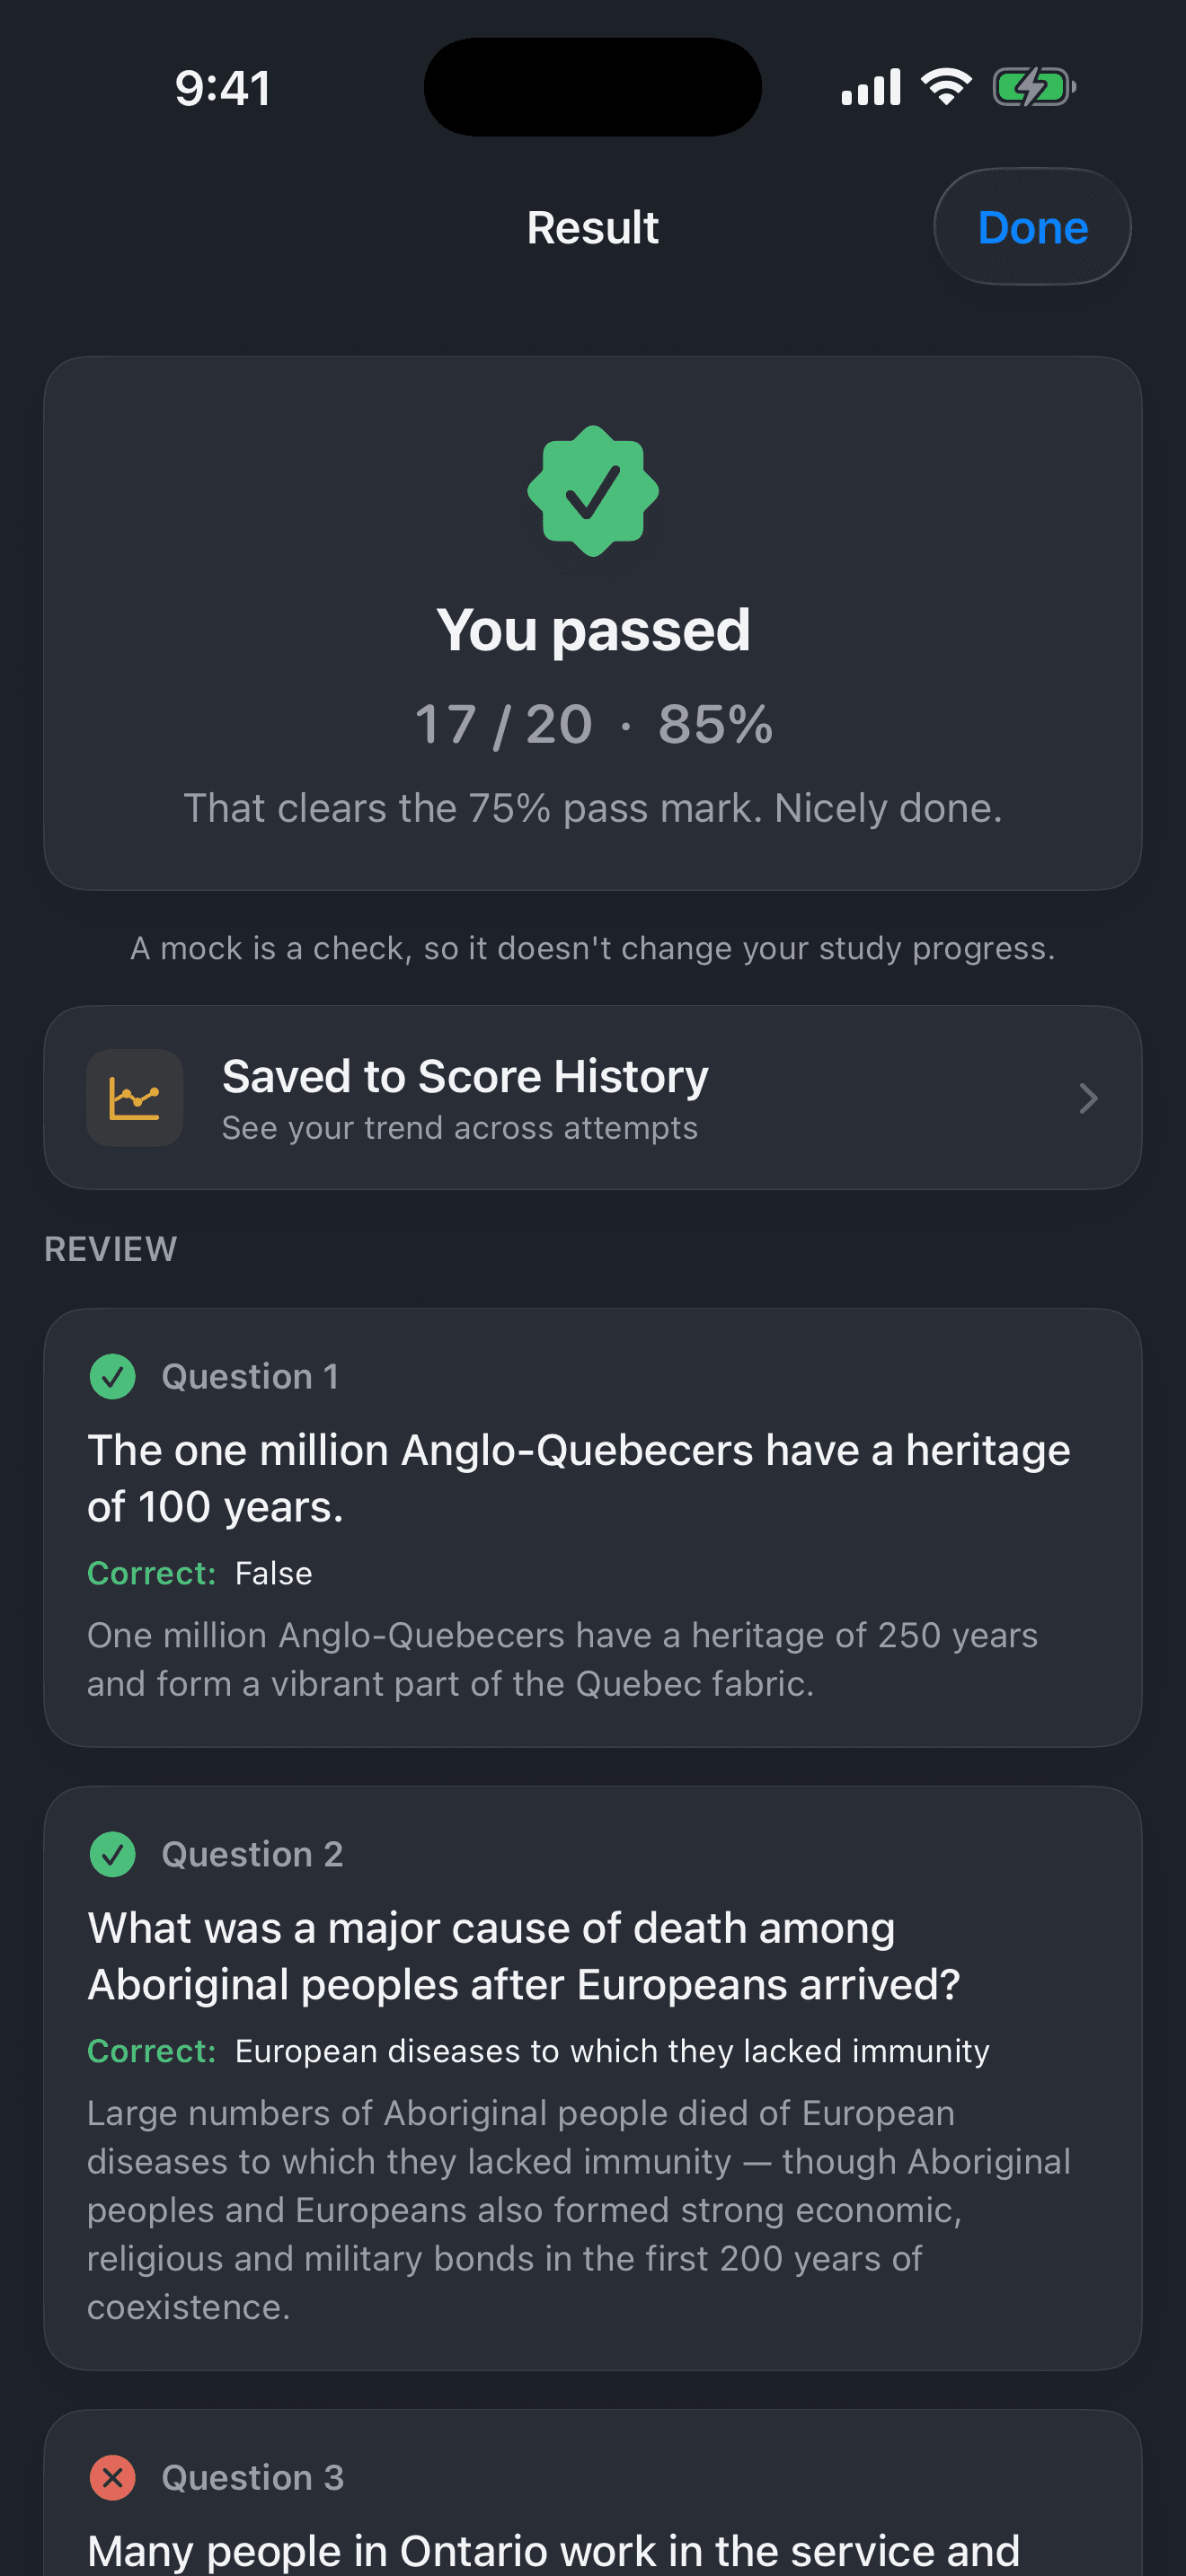This screenshot has height=2576, width=1186.
Task: Tap the battery charging icon
Action: click(x=1034, y=87)
